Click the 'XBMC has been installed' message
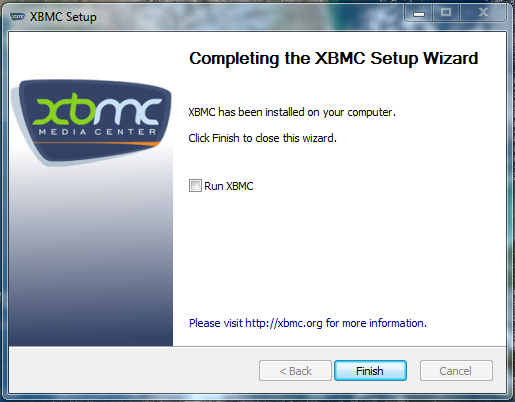 click(292, 112)
